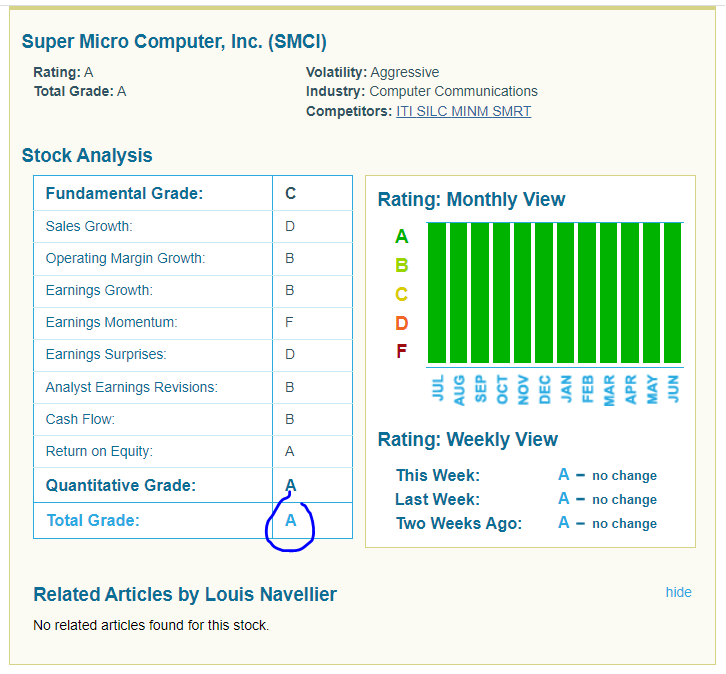Click the Analyst Earnings Revisions label
The image size is (726, 674).
click(x=131, y=387)
